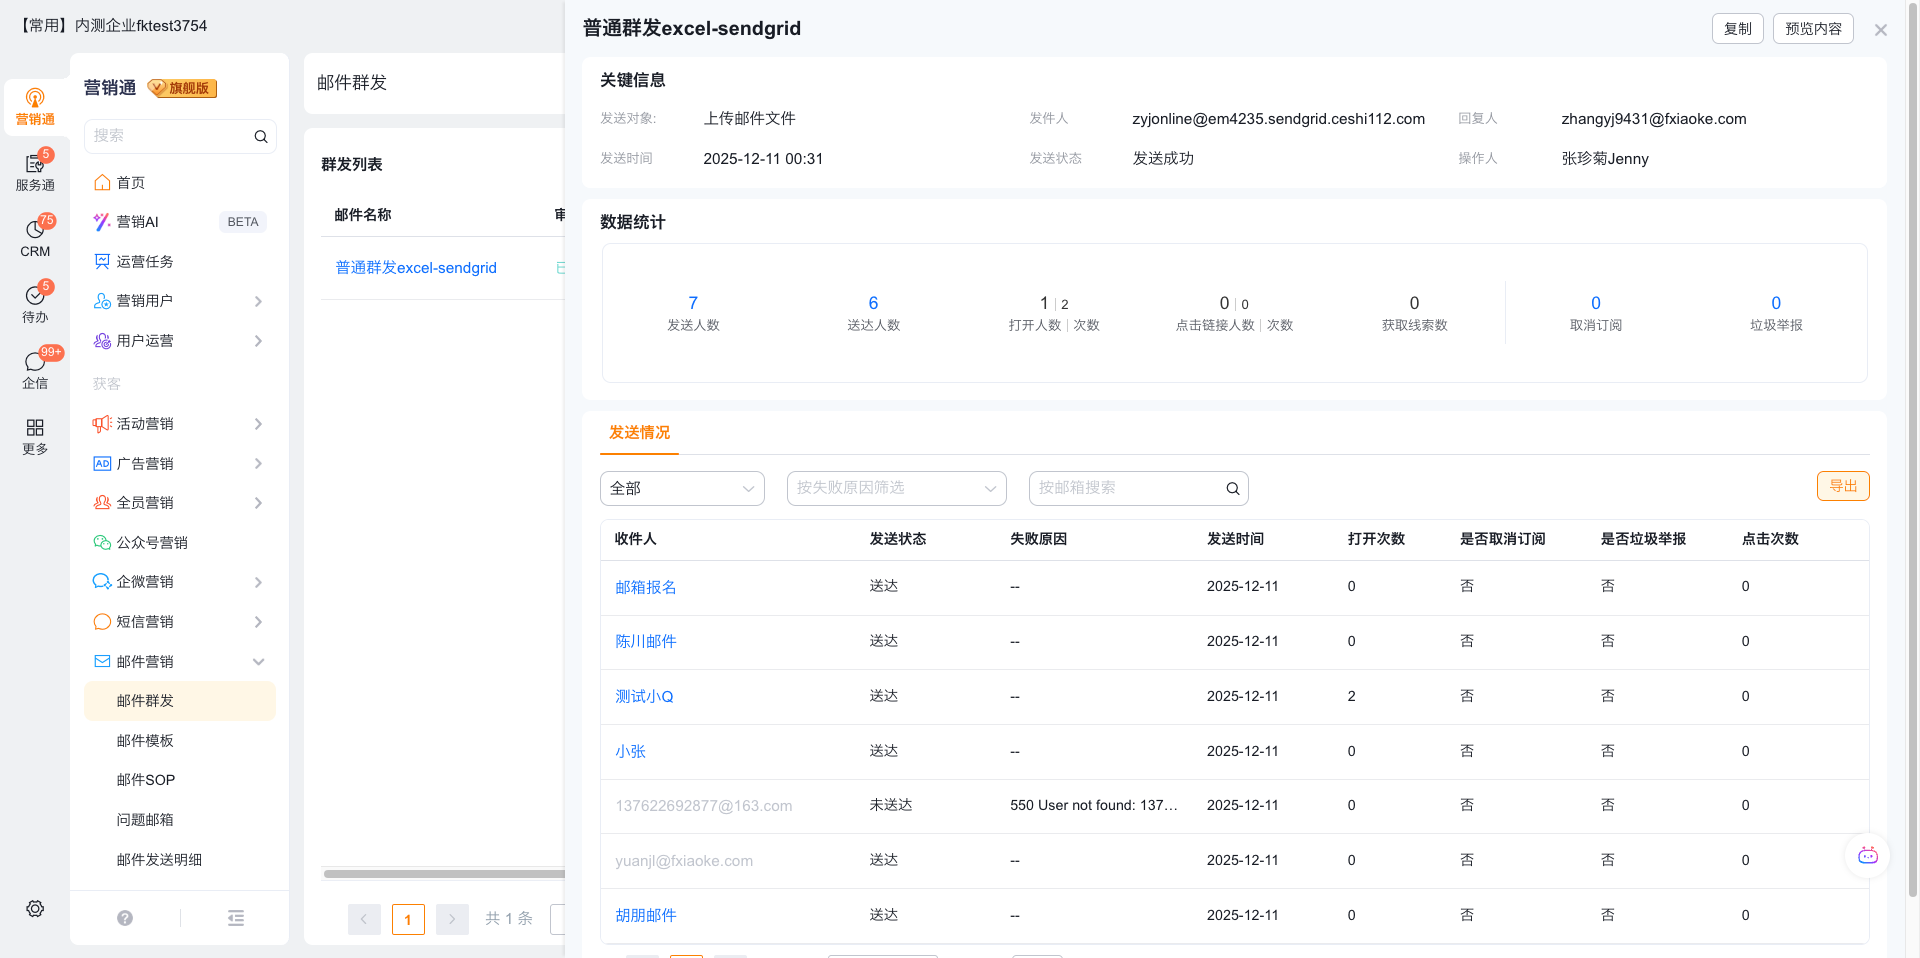
Task: Open settings via gear icon
Action: click(35, 908)
